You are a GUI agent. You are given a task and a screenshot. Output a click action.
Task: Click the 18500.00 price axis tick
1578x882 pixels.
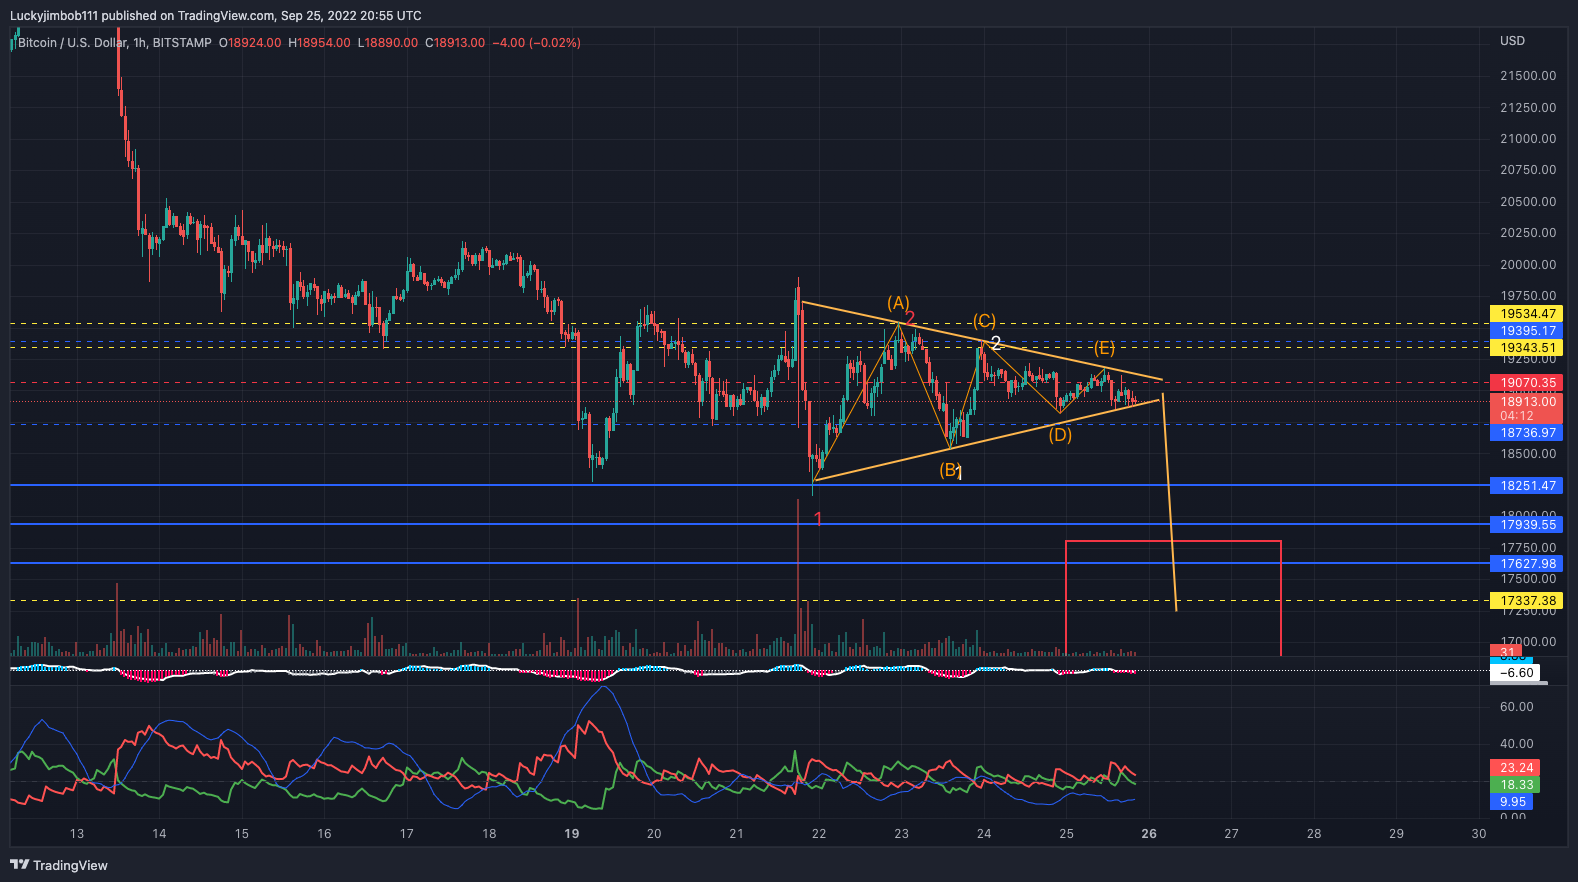pyautogui.click(x=1528, y=454)
